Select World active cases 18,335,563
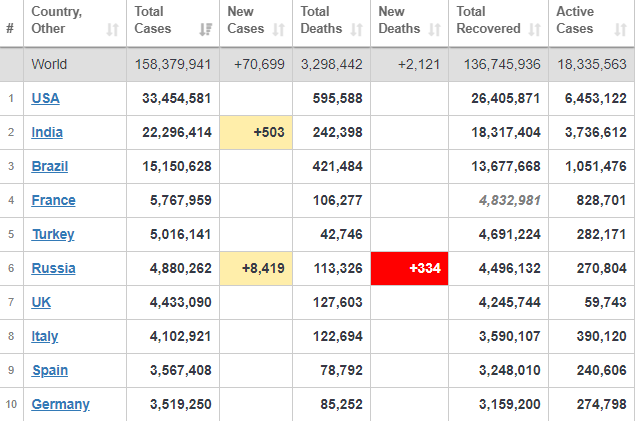This screenshot has width=635, height=421. click(x=592, y=64)
